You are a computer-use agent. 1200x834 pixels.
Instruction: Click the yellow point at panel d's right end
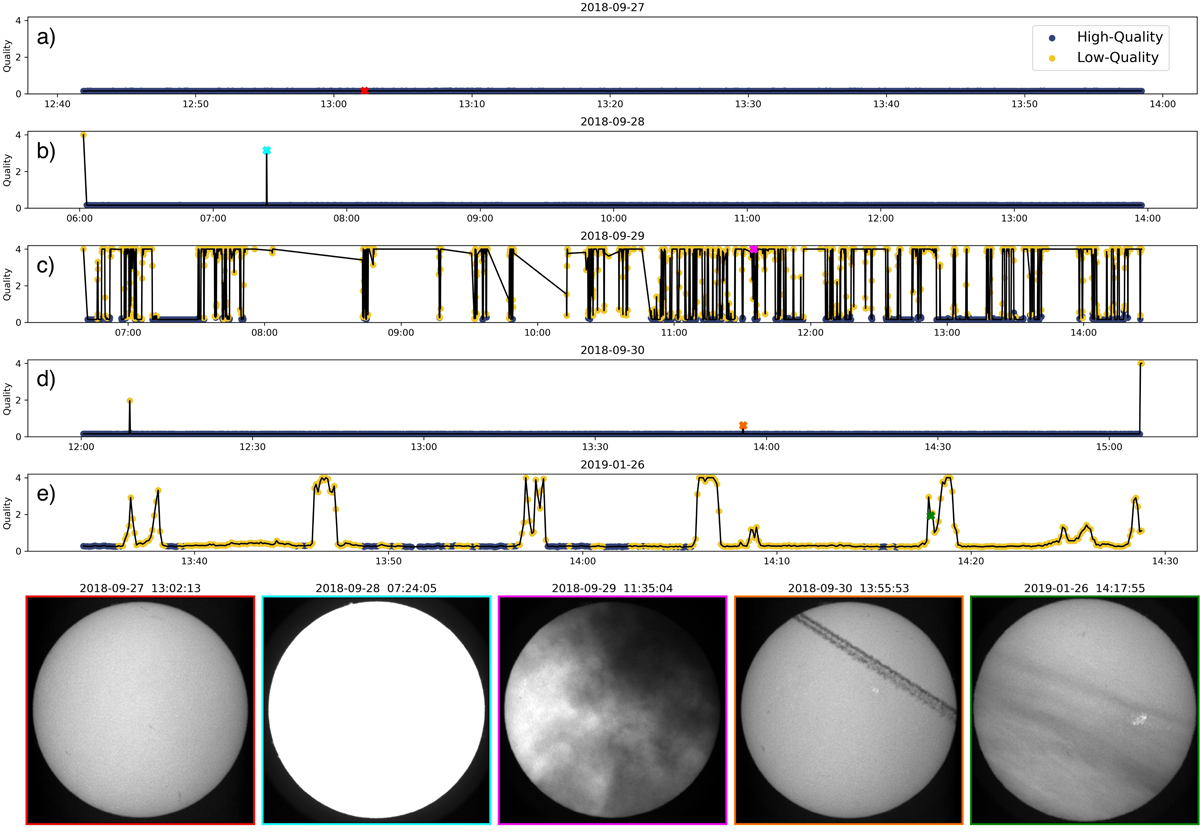click(1141, 363)
